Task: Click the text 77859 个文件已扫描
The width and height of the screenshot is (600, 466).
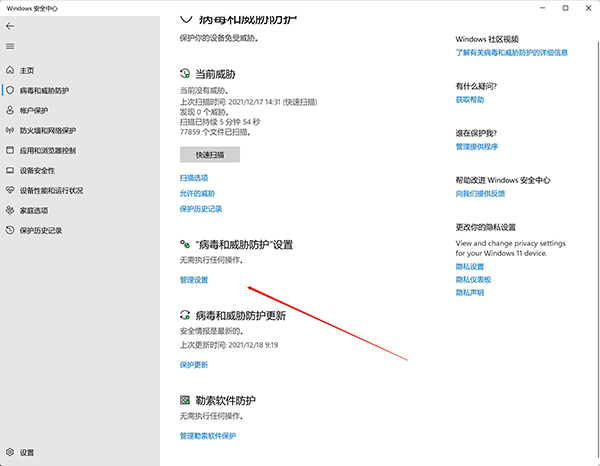Action: click(215, 132)
